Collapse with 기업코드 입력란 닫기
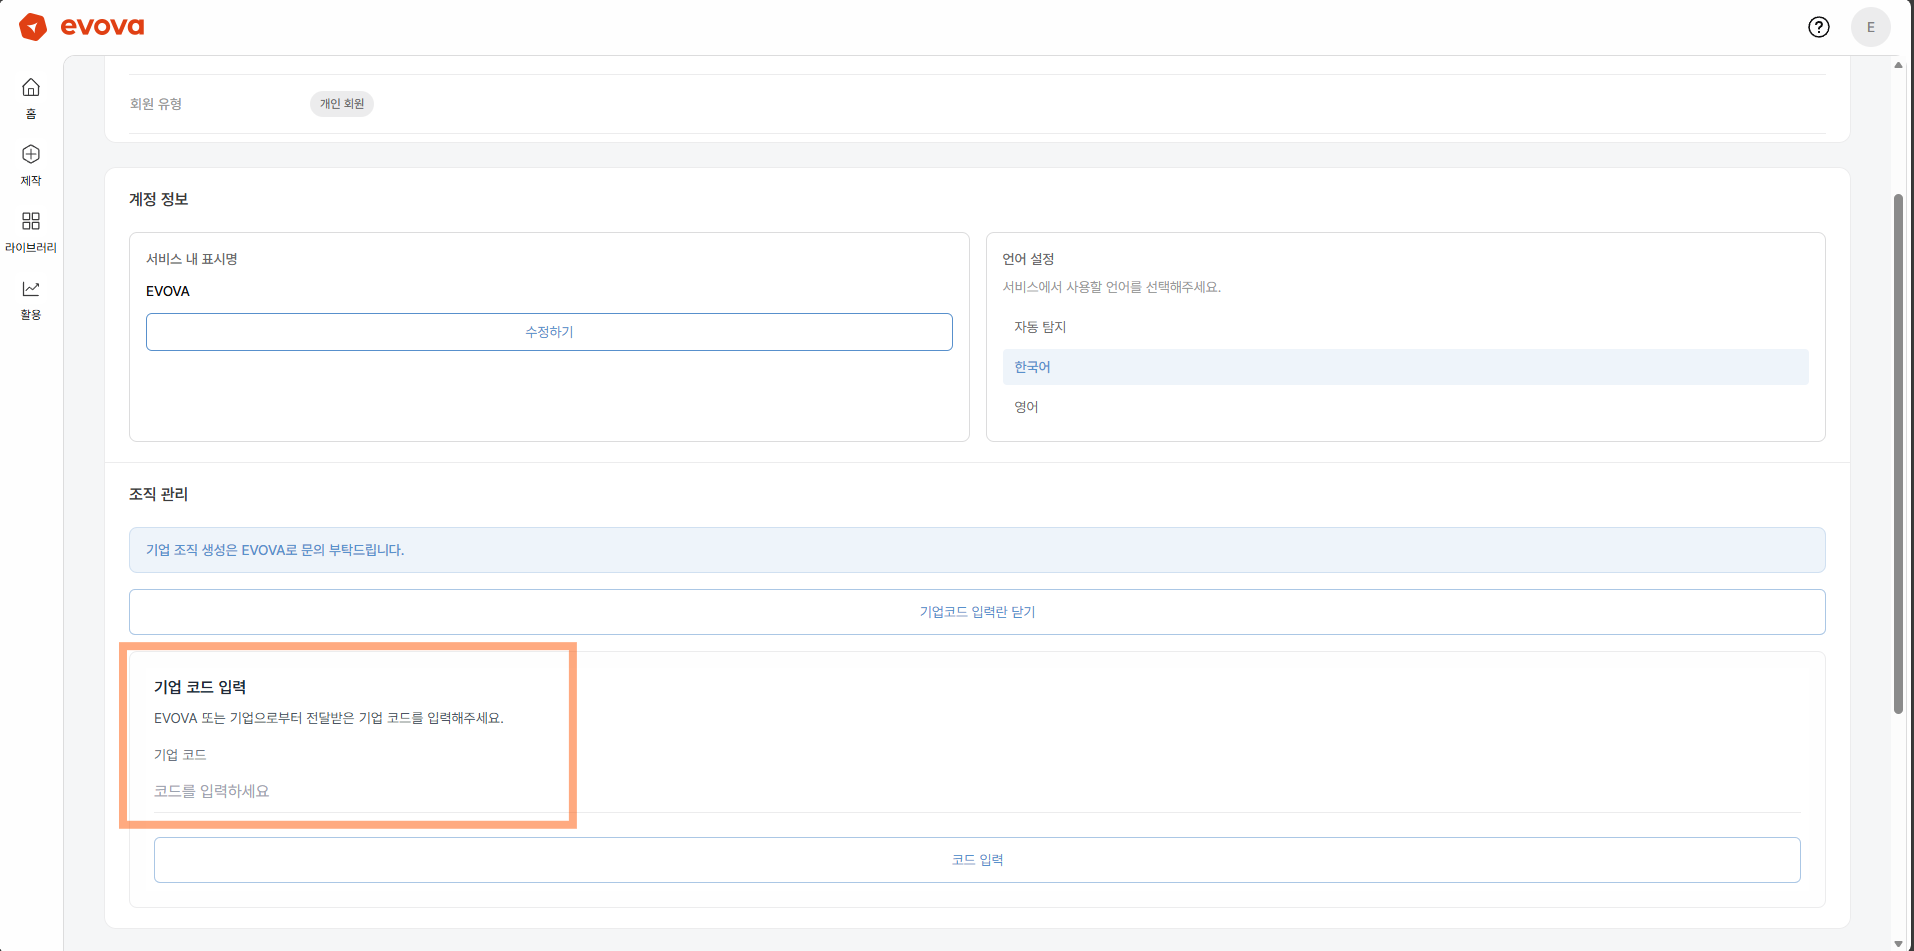This screenshot has width=1914, height=951. 977,612
